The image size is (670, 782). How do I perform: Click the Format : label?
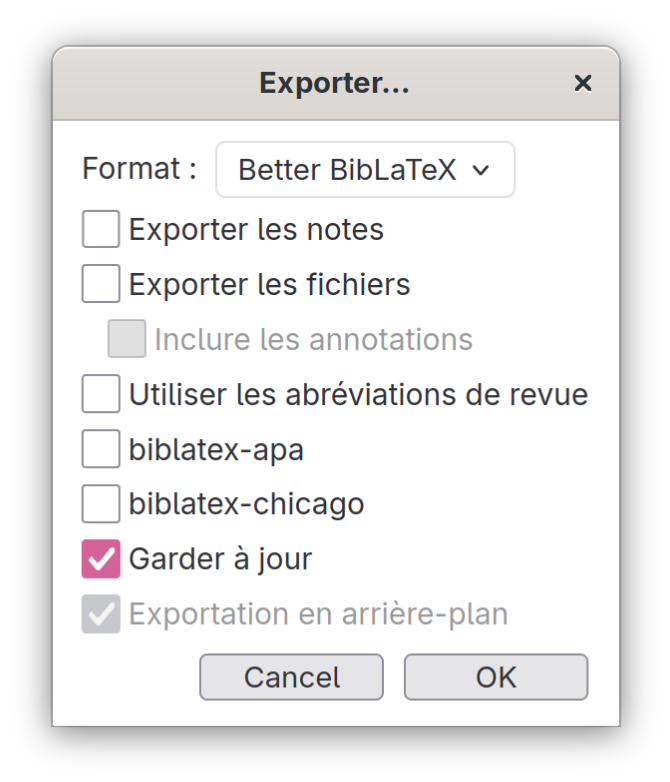(139, 169)
